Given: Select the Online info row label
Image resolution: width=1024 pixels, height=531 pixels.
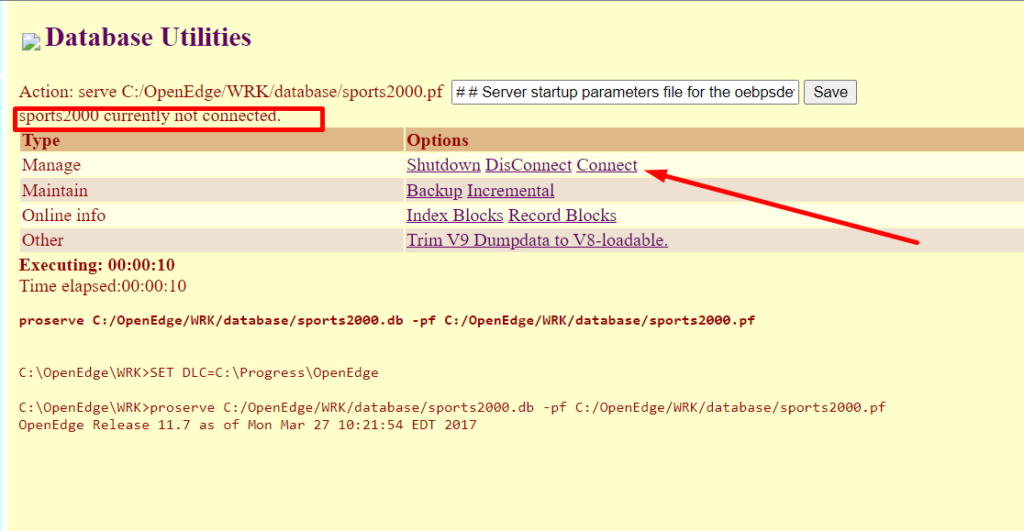Looking at the screenshot, I should click(63, 215).
